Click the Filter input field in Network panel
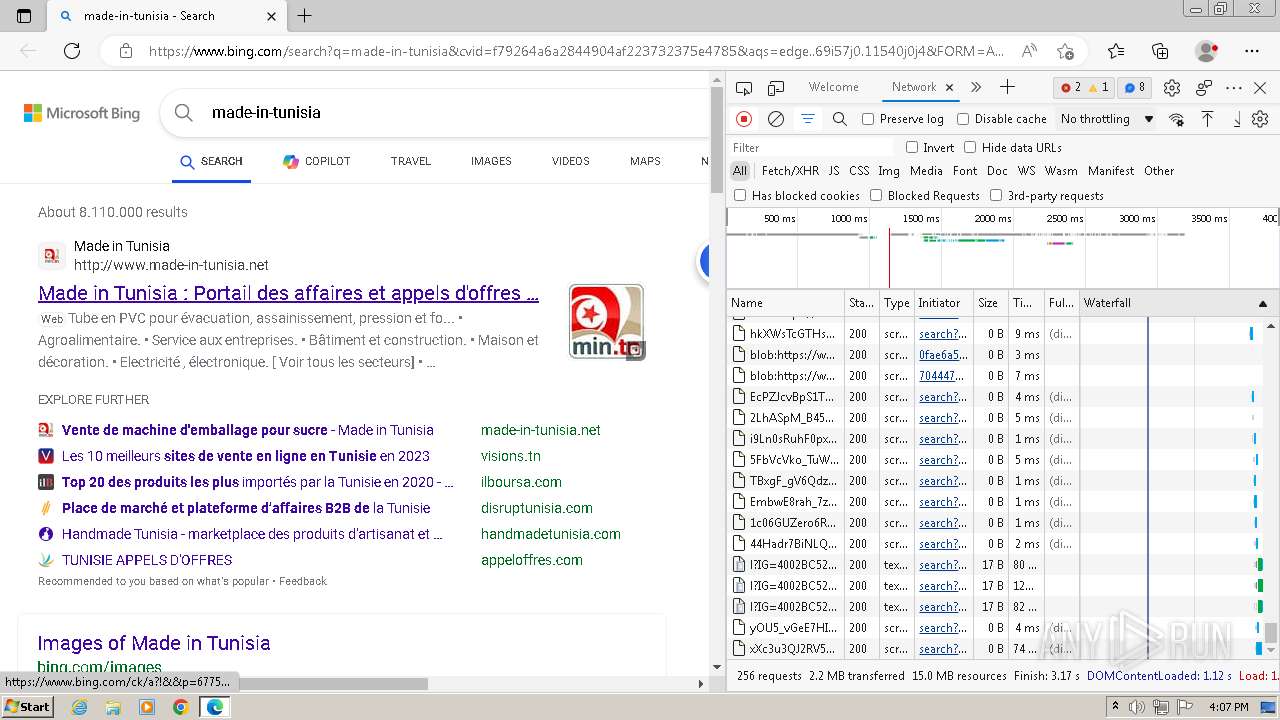 [x=811, y=147]
